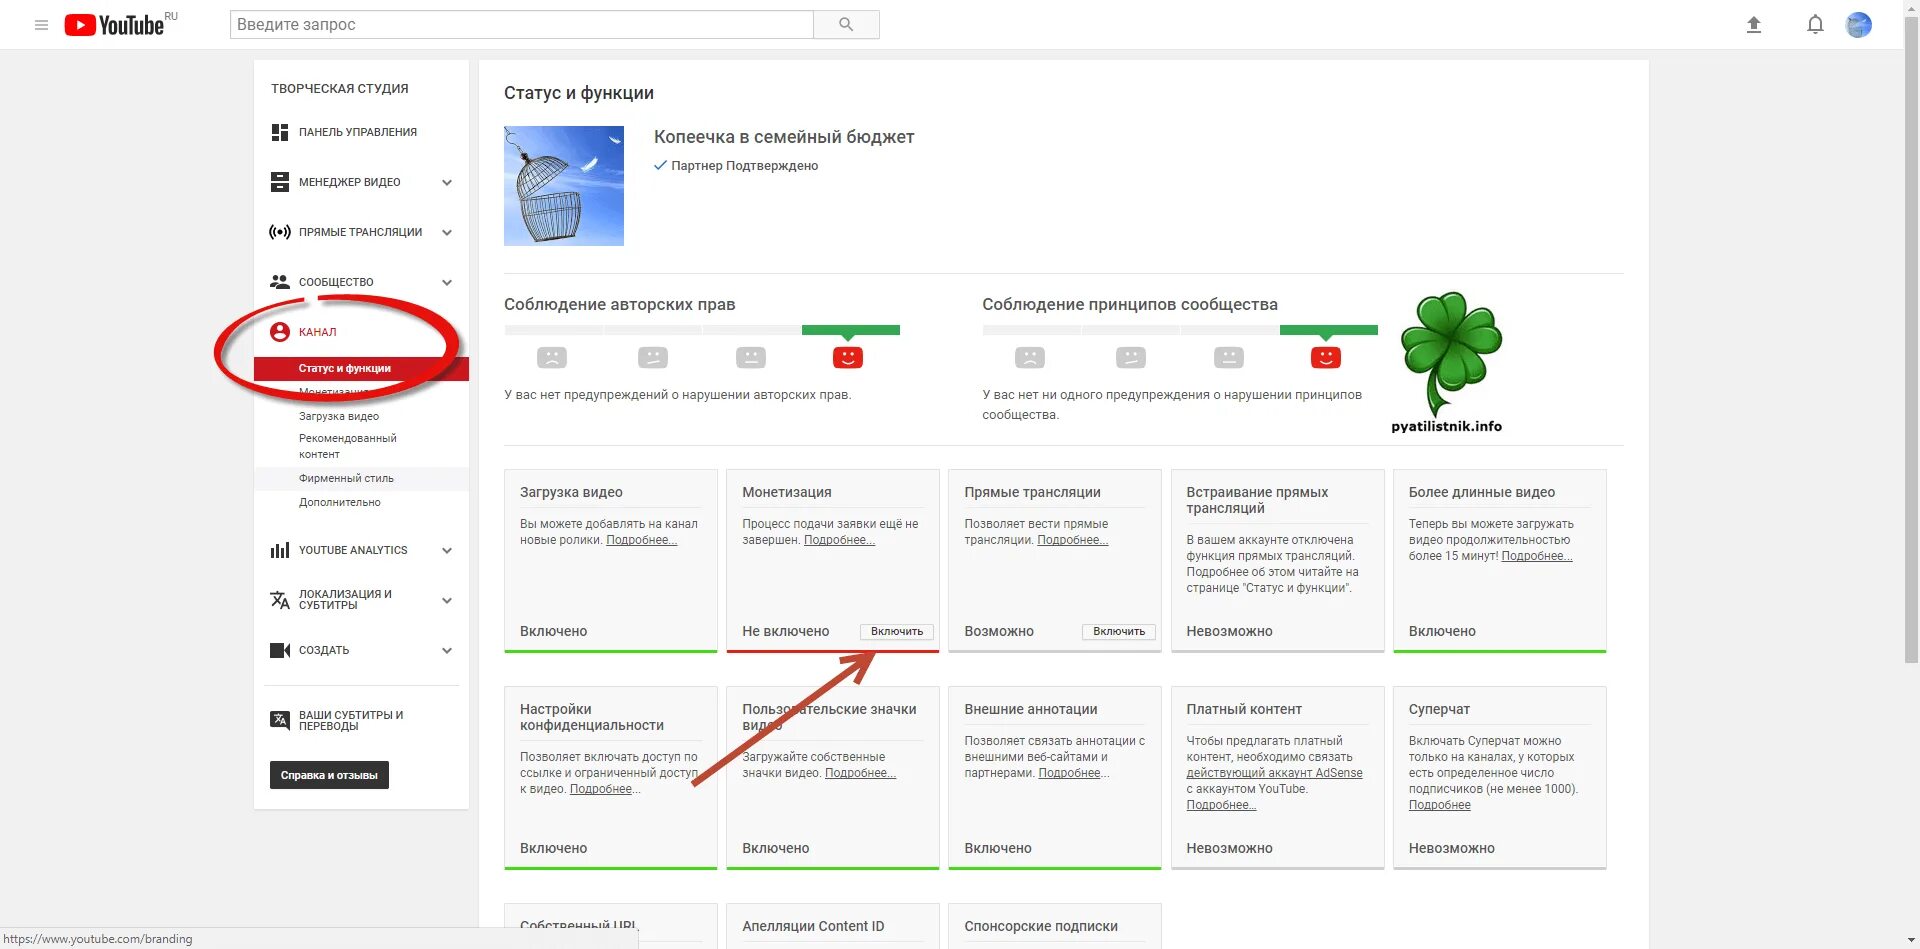This screenshot has width=1920, height=949.
Task: Open the notifications bell
Action: (x=1815, y=25)
